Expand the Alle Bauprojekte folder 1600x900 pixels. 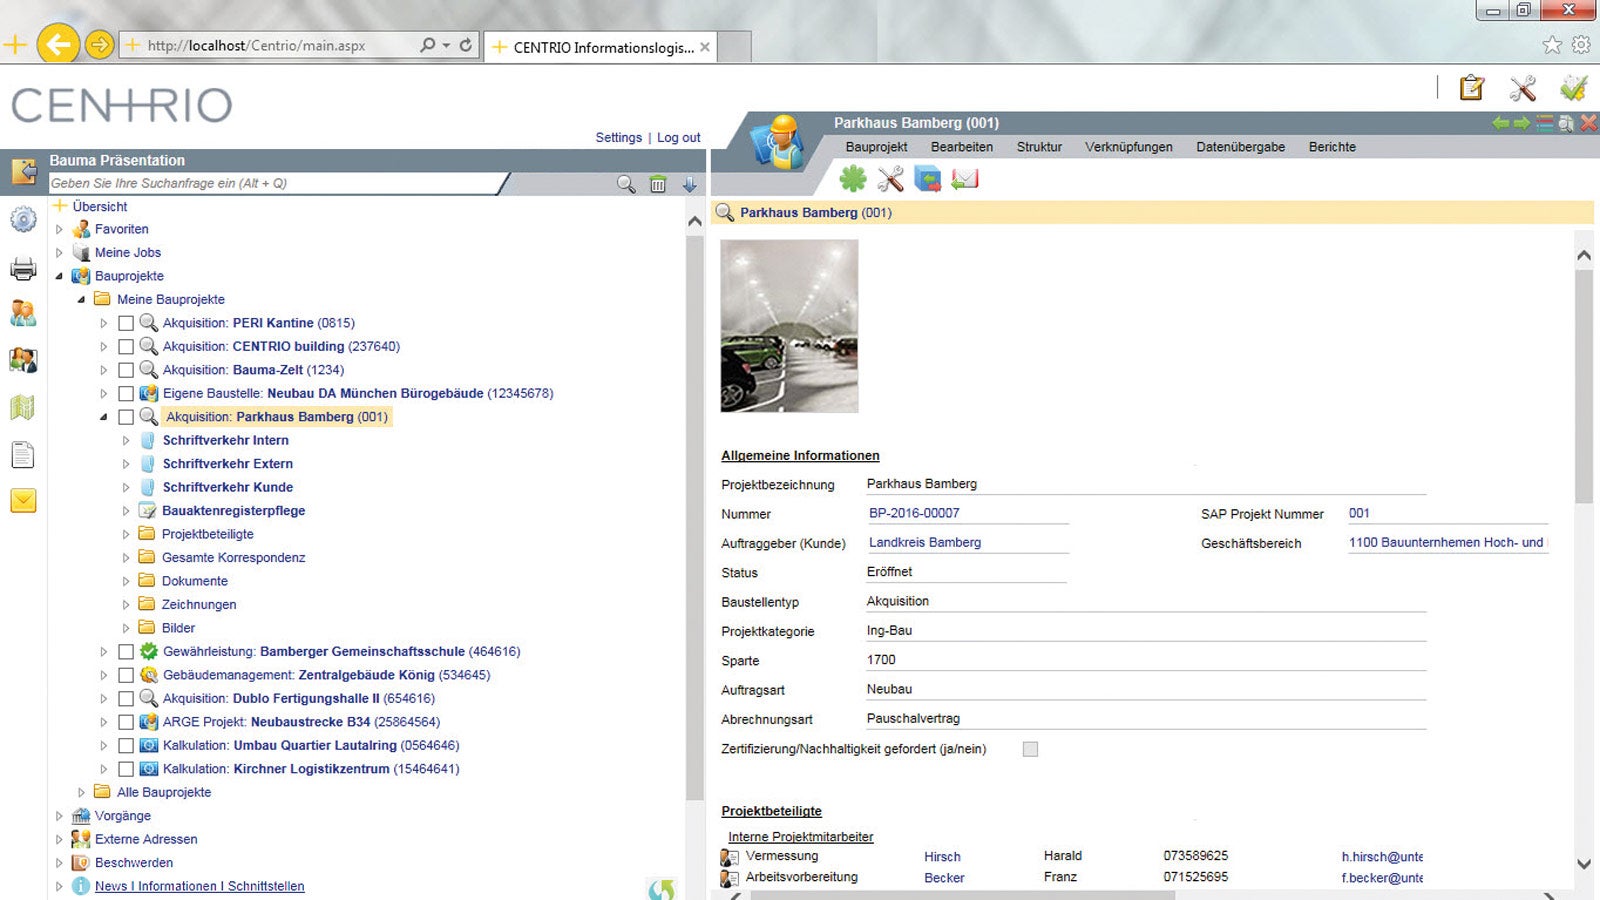point(82,792)
